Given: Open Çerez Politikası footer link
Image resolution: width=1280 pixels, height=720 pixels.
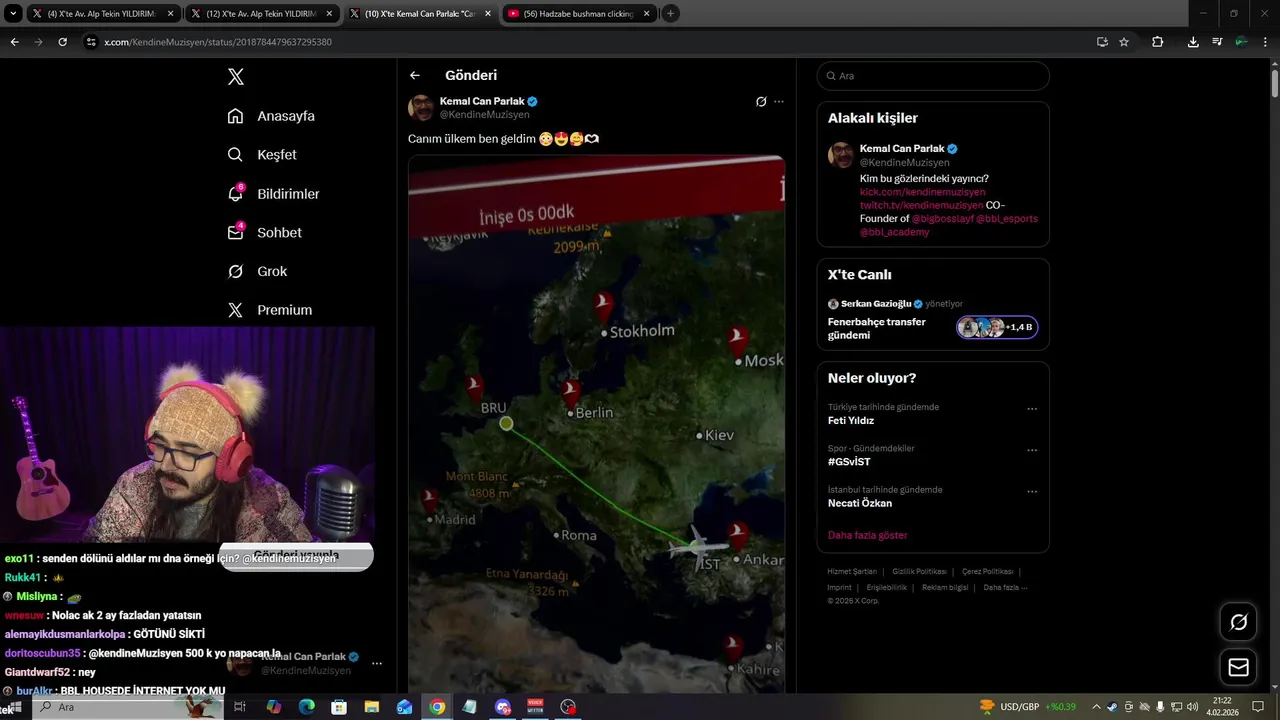Looking at the screenshot, I should [987, 571].
